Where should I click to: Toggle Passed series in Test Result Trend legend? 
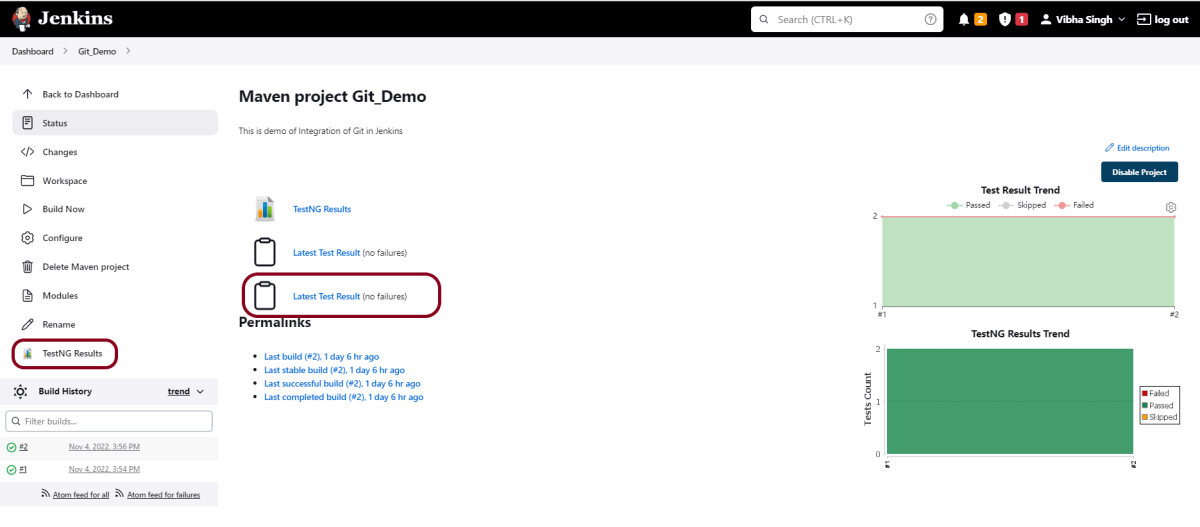[x=968, y=205]
